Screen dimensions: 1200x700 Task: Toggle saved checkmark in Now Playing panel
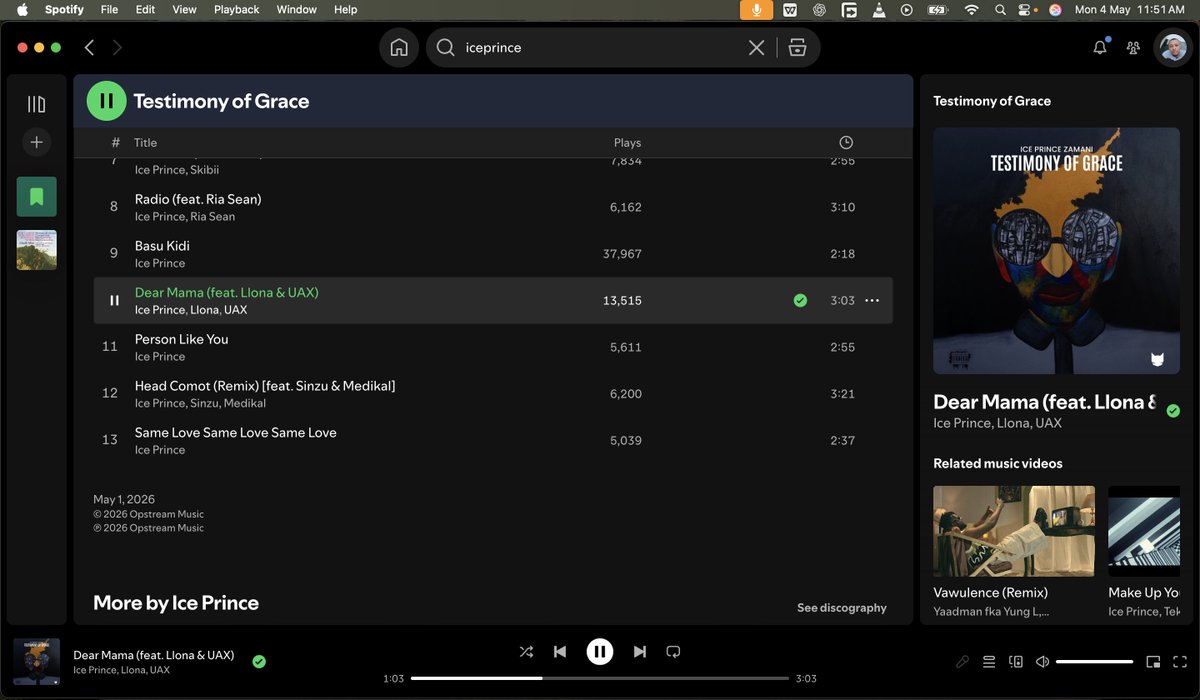[1173, 411]
